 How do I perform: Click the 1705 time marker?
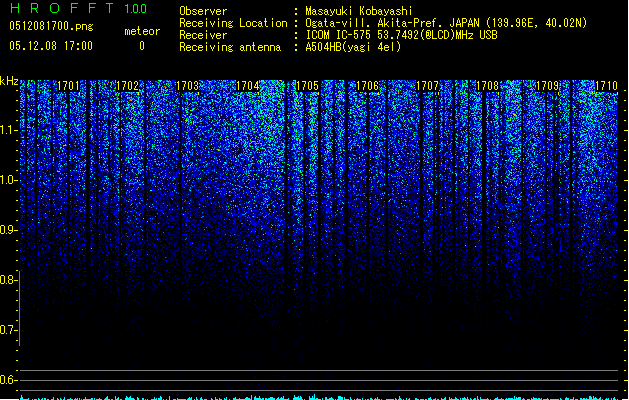[x=307, y=86]
